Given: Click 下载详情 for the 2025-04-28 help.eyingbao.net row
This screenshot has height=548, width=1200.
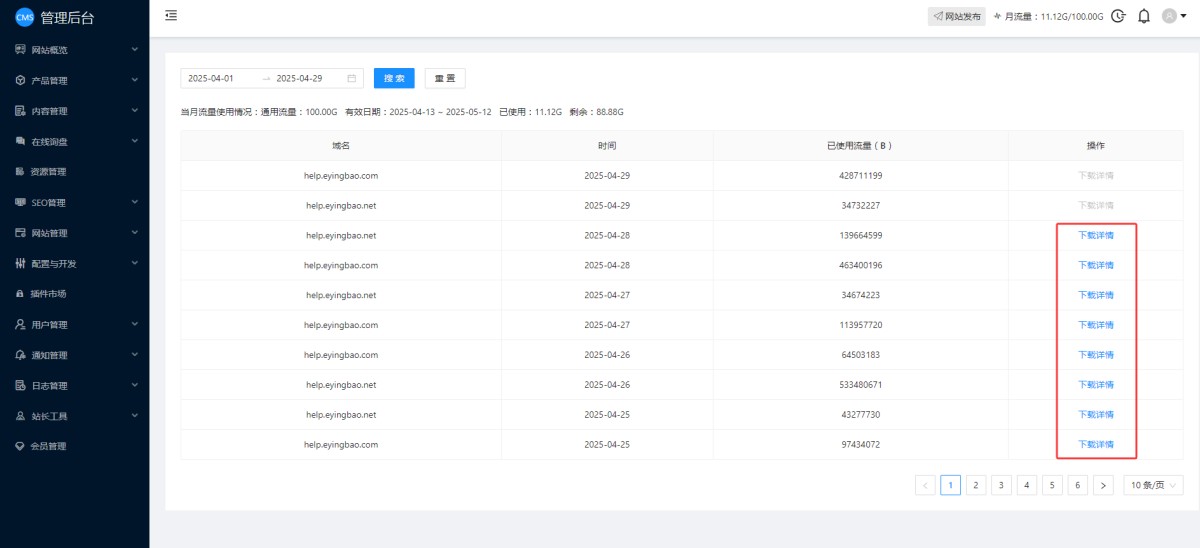Looking at the screenshot, I should tap(1095, 236).
